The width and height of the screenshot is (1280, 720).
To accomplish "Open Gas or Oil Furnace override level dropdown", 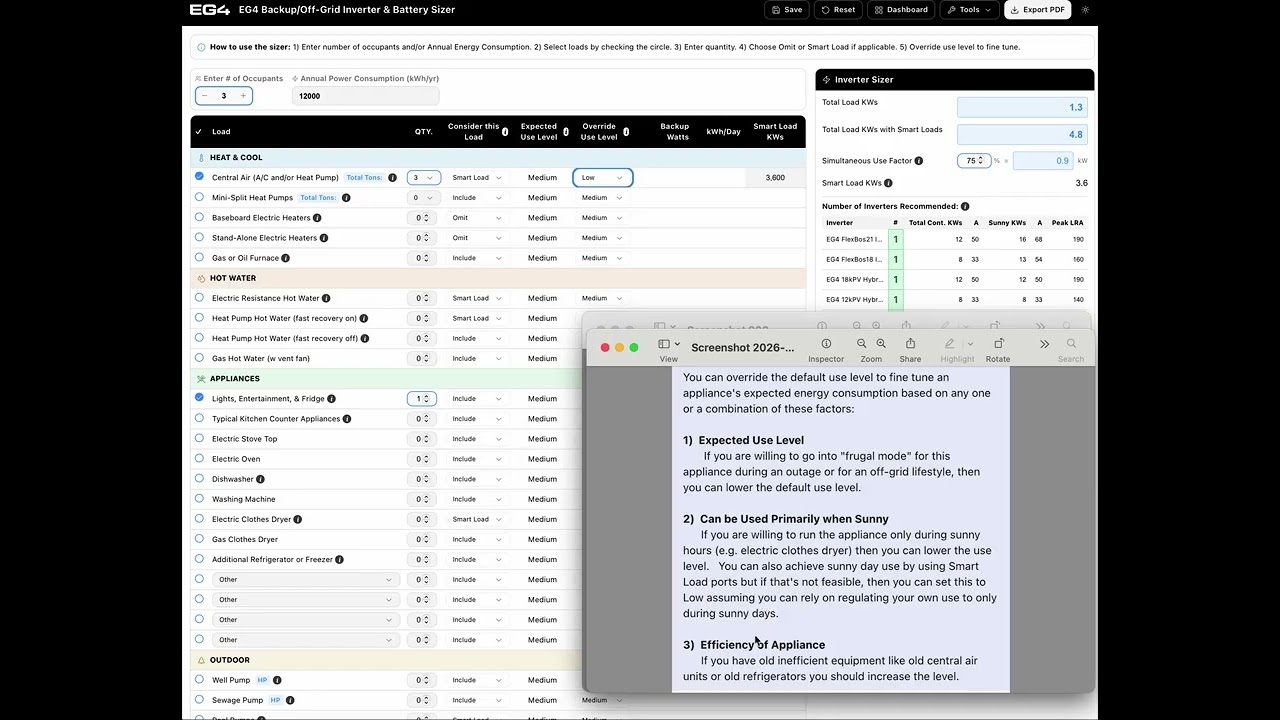I will 602,258.
